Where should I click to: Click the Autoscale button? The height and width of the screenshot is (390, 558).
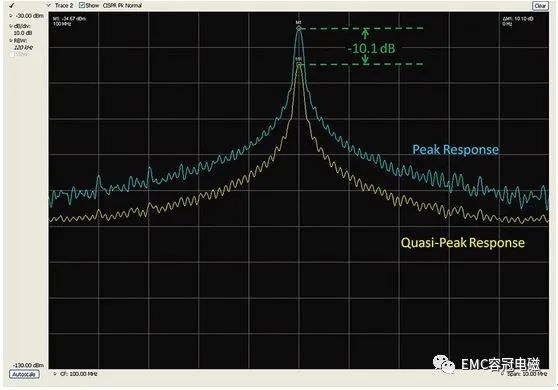tap(24, 374)
